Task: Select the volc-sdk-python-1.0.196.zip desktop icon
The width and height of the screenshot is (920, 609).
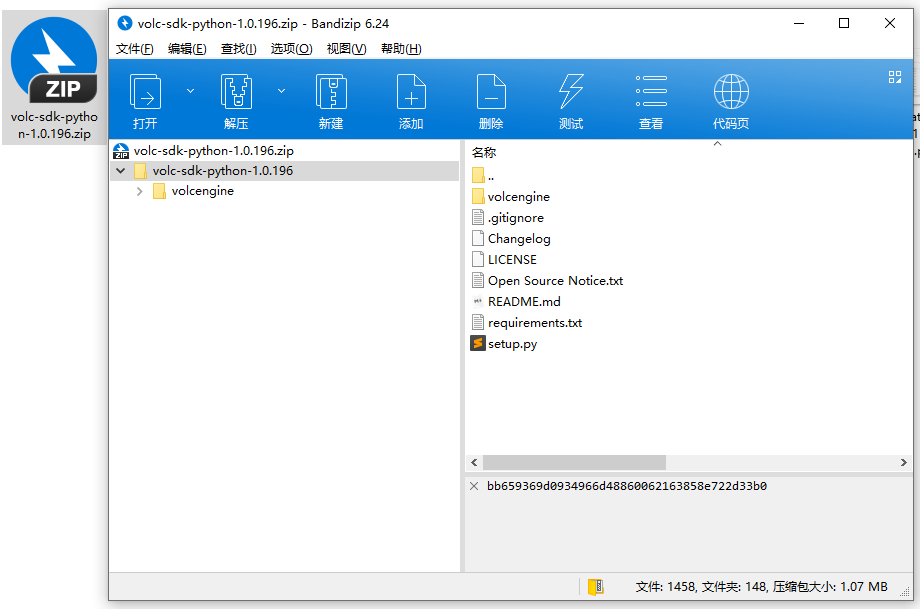Action: click(54, 78)
